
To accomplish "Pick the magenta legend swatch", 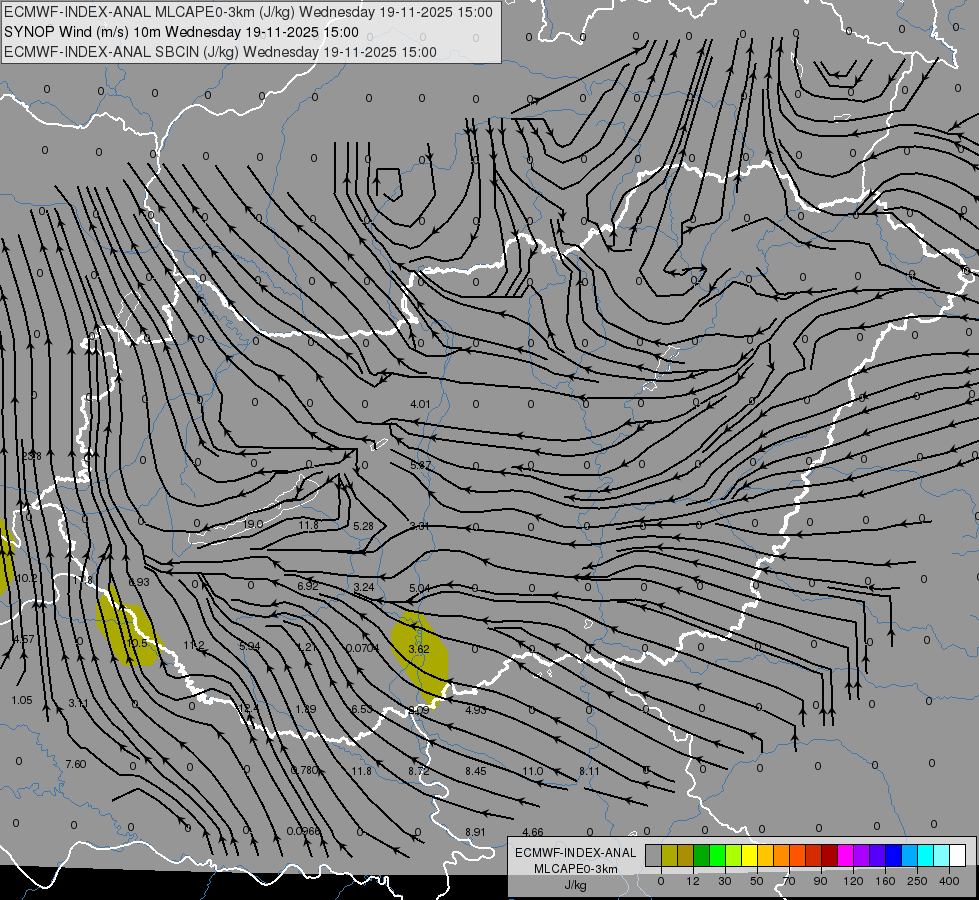I will 846,855.
